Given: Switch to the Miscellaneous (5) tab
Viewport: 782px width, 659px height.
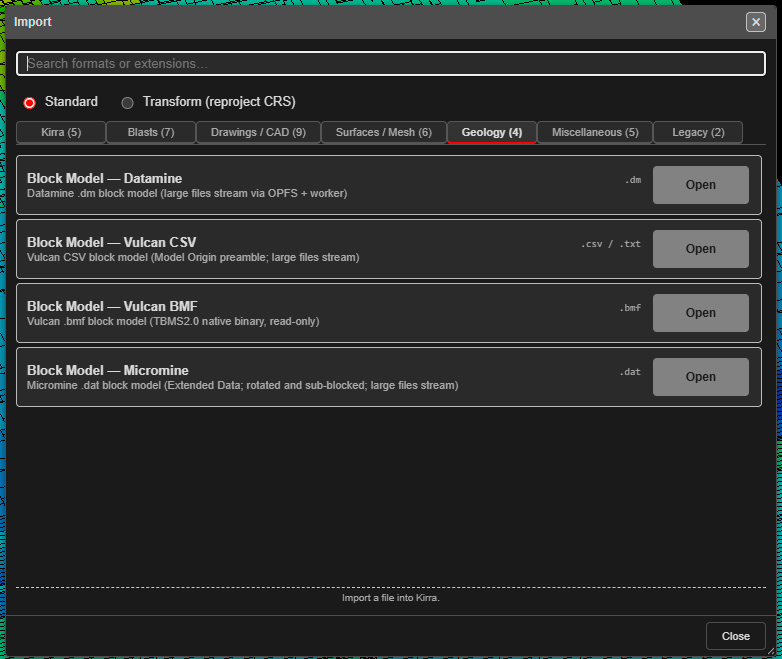Looking at the screenshot, I should pyautogui.click(x=595, y=132).
